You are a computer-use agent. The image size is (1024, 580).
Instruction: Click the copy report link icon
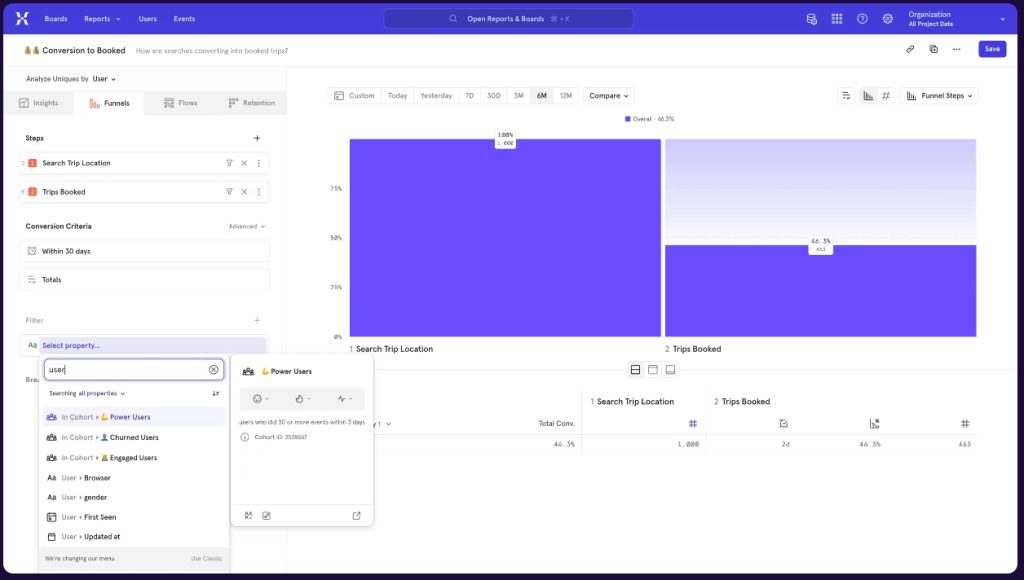click(910, 49)
